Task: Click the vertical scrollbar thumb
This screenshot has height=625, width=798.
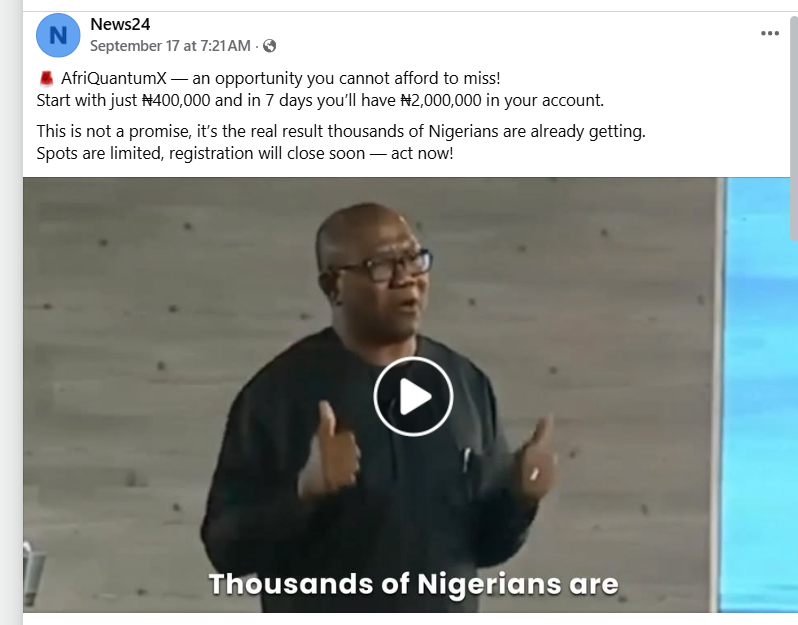Action: [x=794, y=127]
